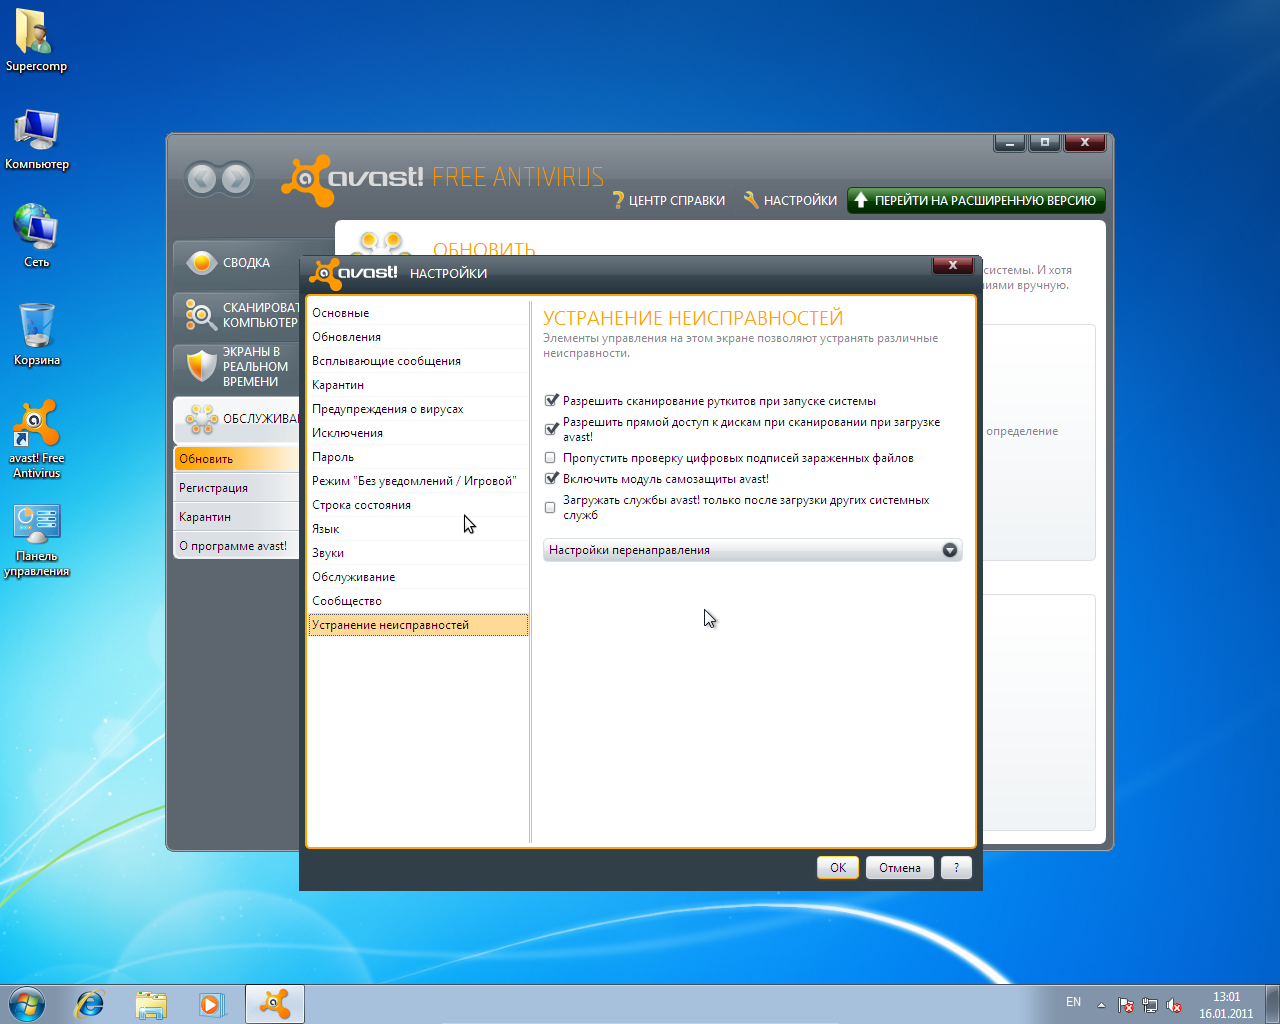Image resolution: width=1280 pixels, height=1024 pixels.
Task: Toggle avast! self-defense module checkbox
Action: coord(551,478)
